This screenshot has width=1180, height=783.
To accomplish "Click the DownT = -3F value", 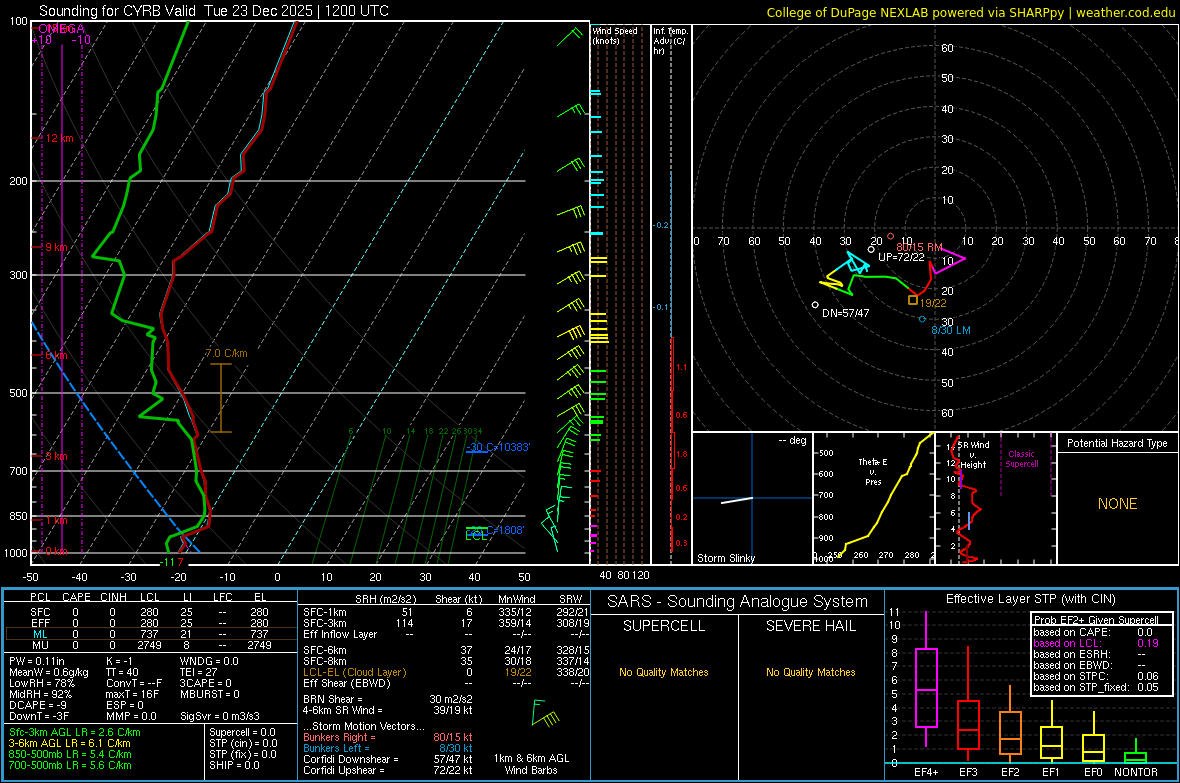I will (x=39, y=716).
